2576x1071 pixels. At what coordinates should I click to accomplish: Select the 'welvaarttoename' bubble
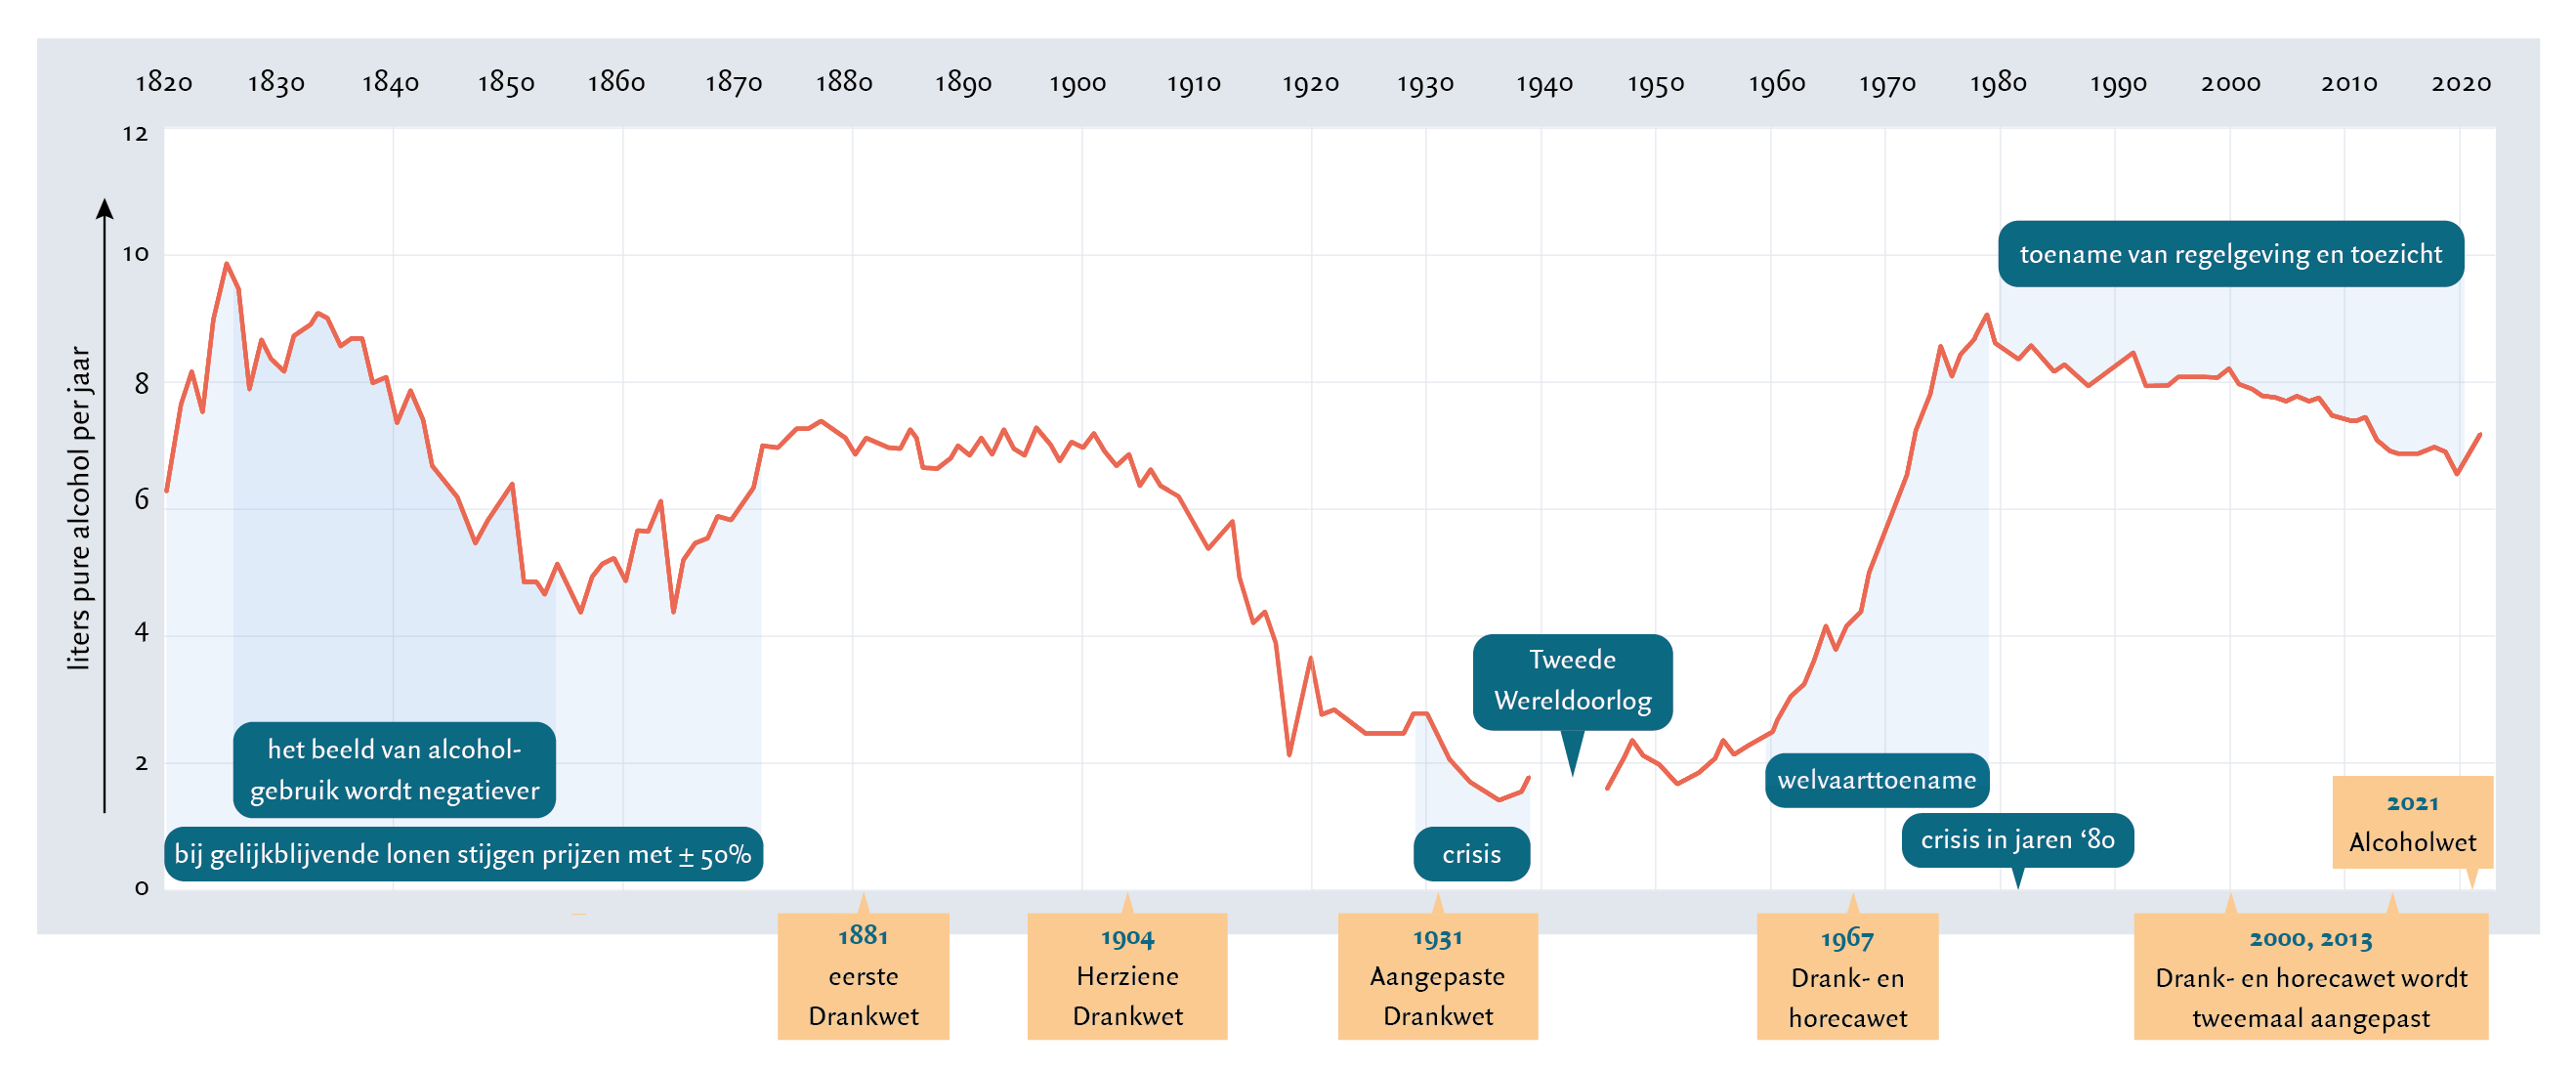click(1876, 780)
